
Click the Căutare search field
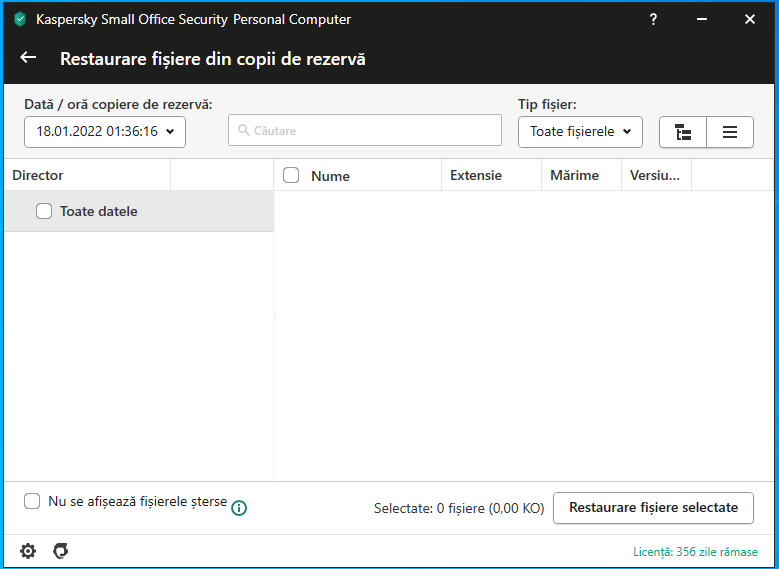tap(365, 130)
